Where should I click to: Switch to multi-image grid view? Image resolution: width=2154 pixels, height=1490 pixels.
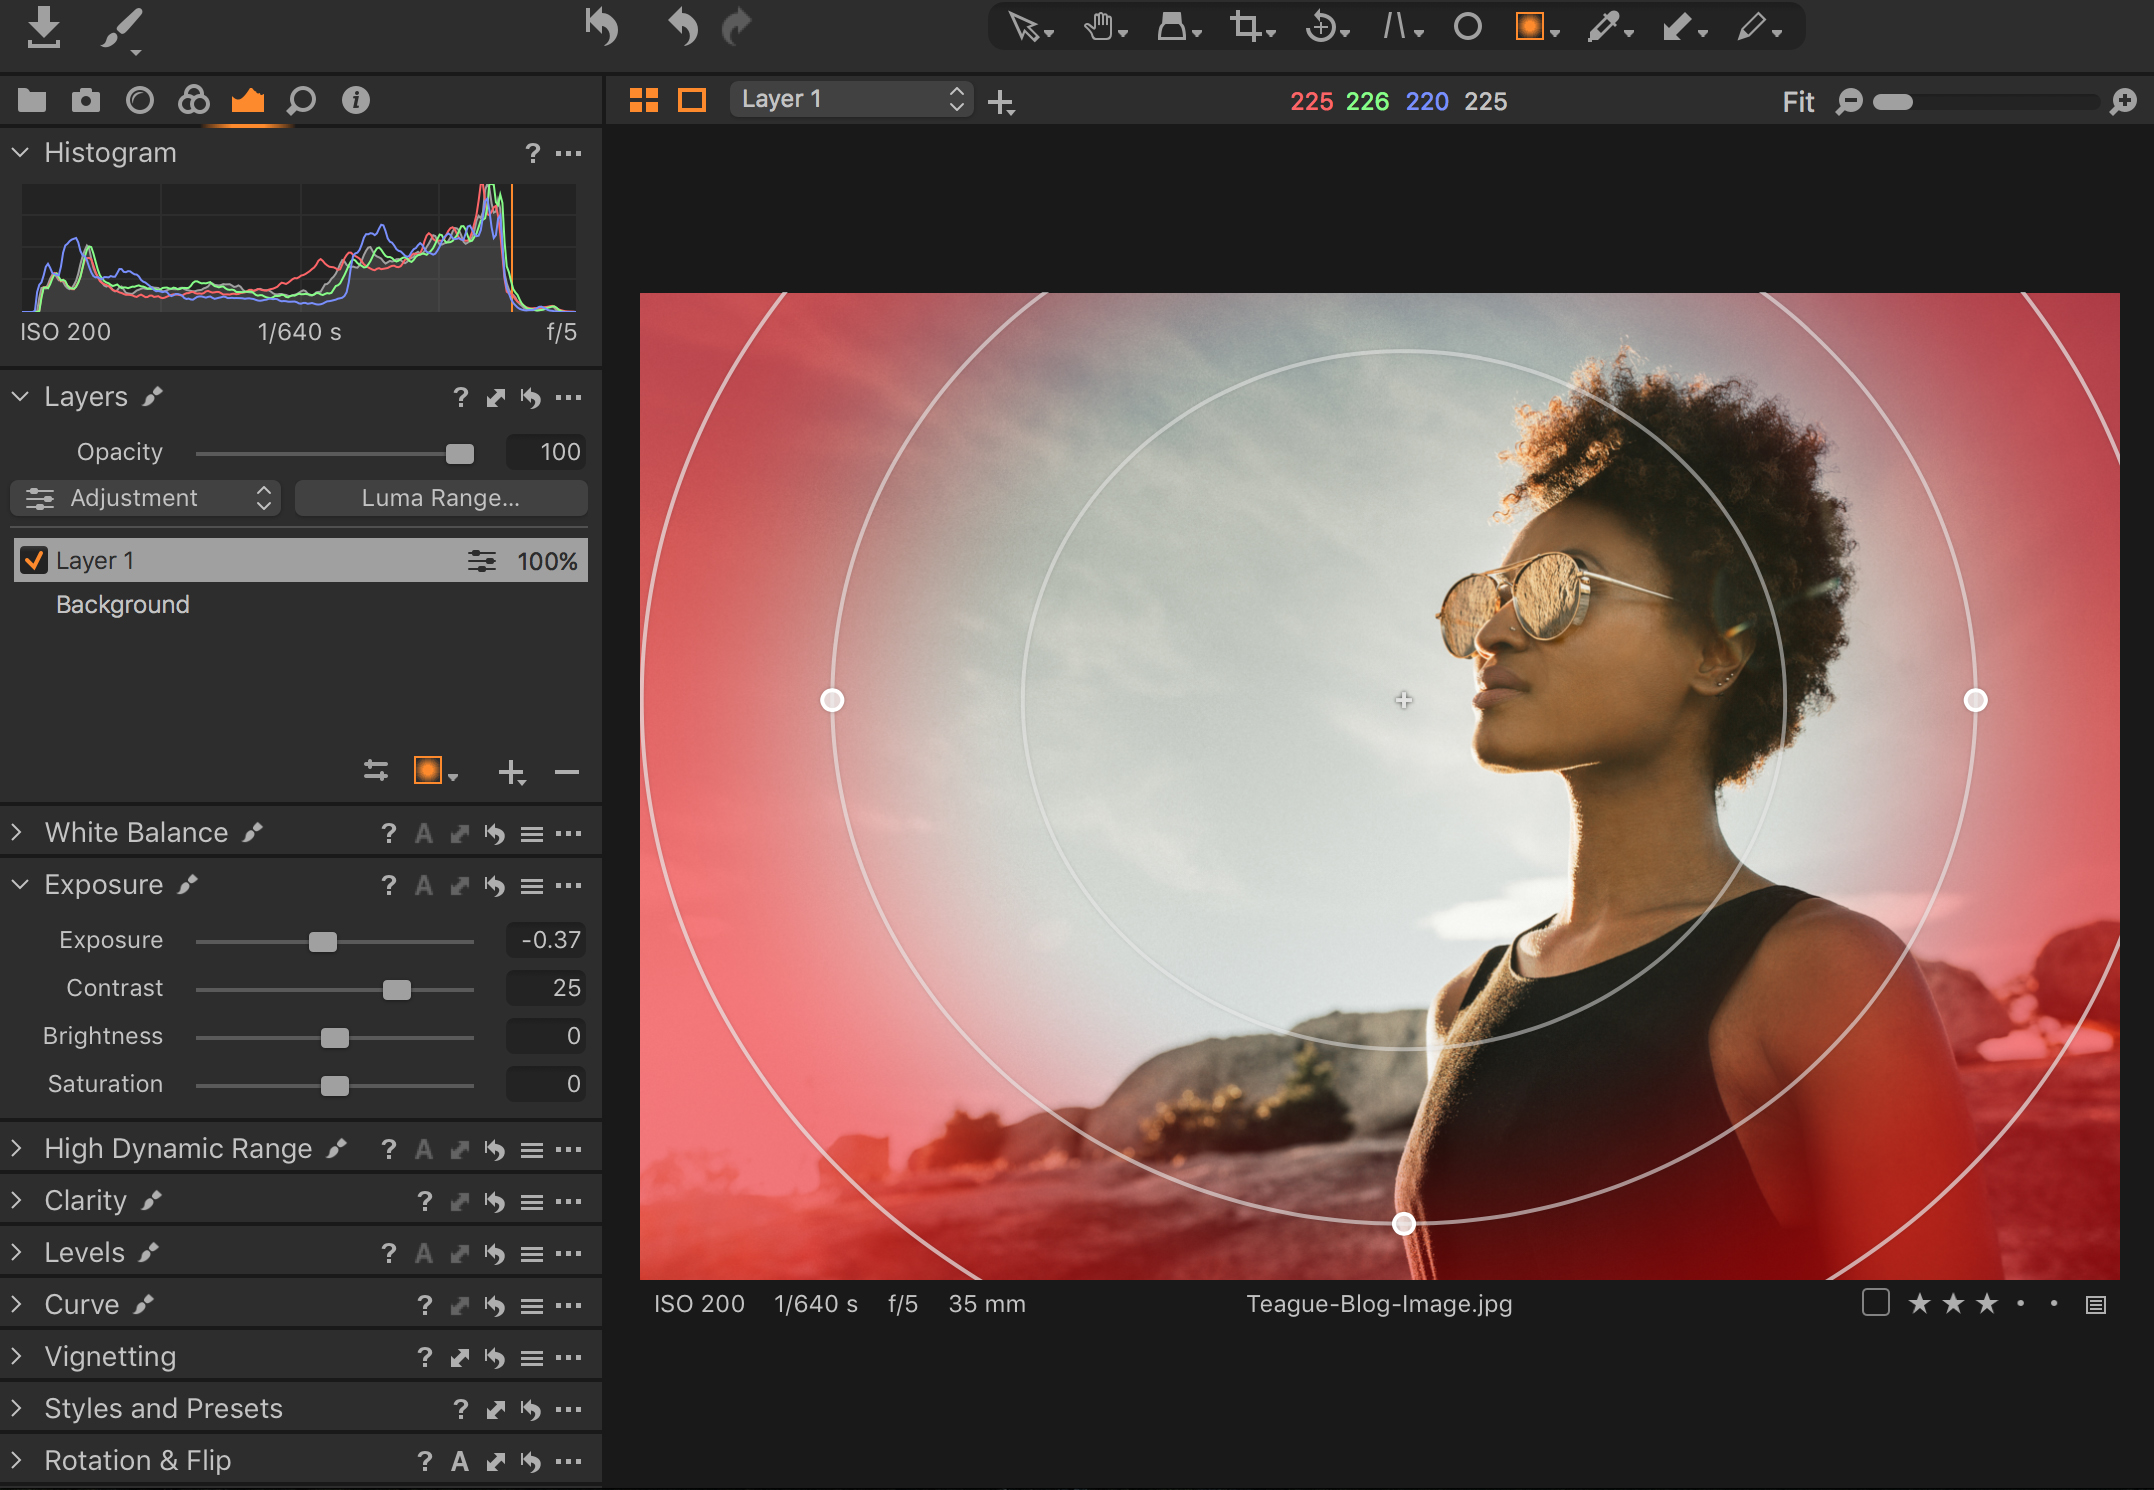tap(644, 100)
